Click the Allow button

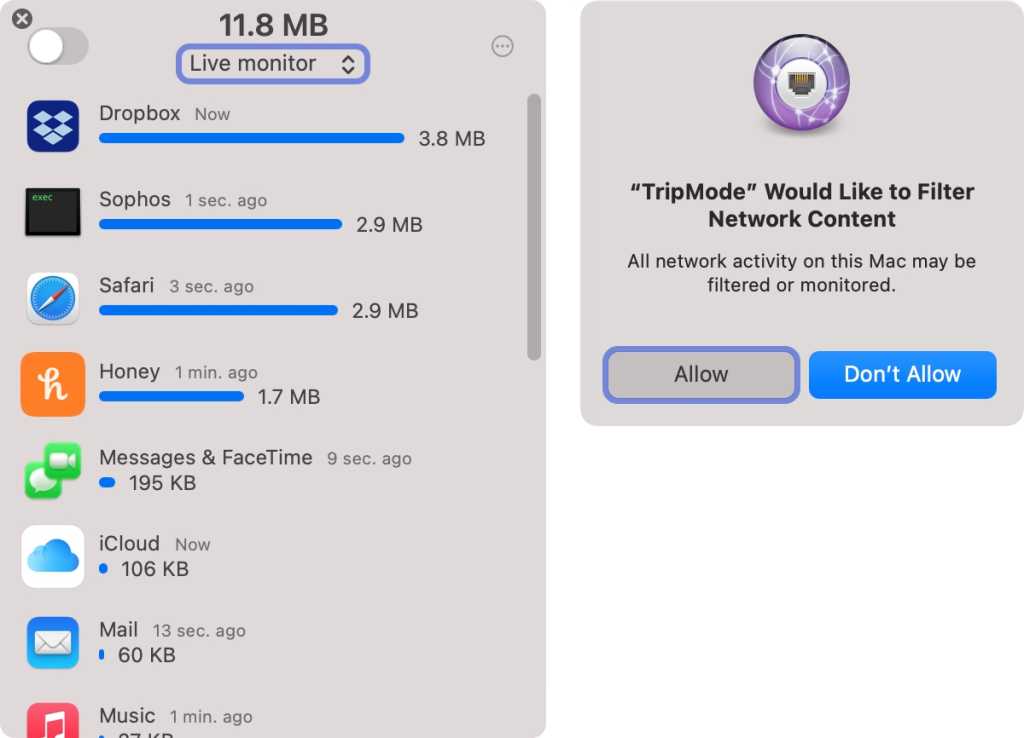701,375
